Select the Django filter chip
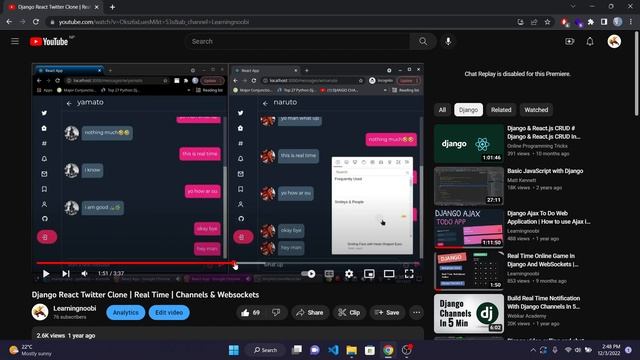 468,110
